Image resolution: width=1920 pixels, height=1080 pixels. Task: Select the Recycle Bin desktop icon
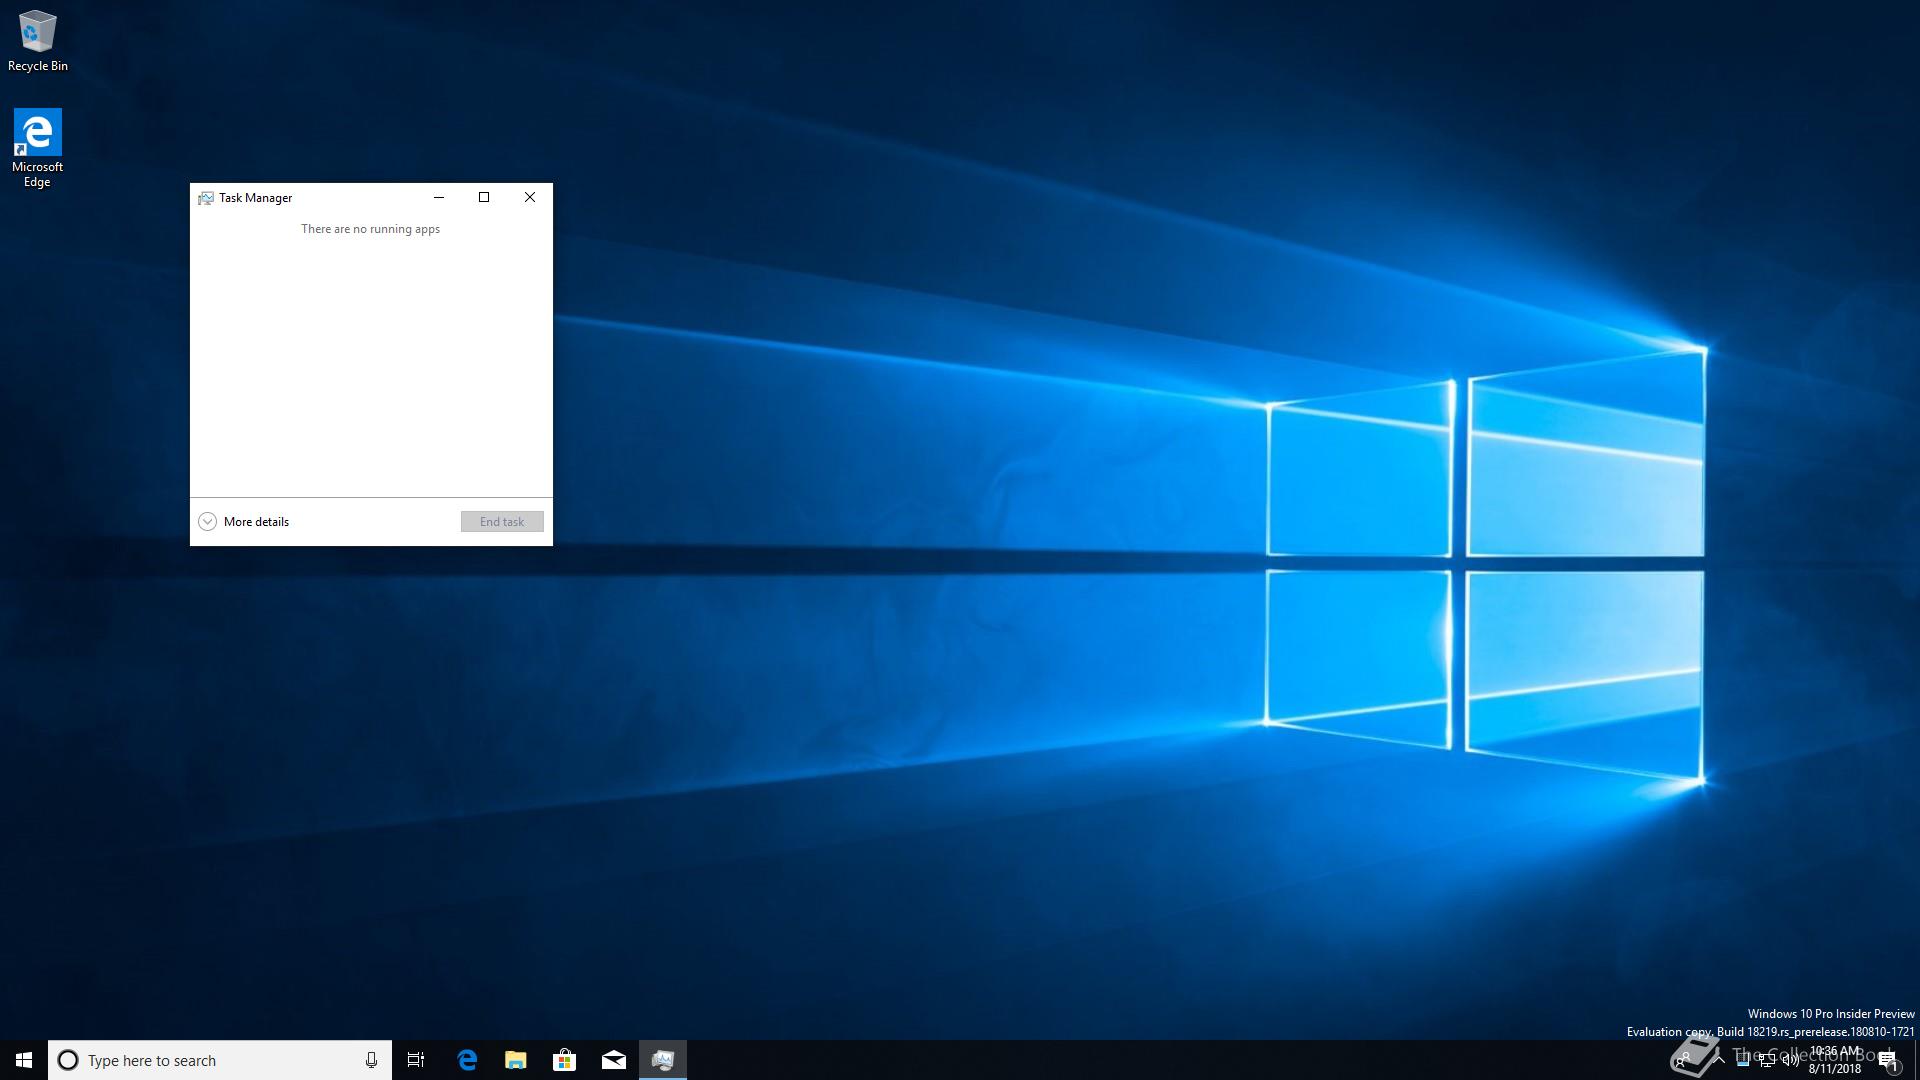click(38, 41)
